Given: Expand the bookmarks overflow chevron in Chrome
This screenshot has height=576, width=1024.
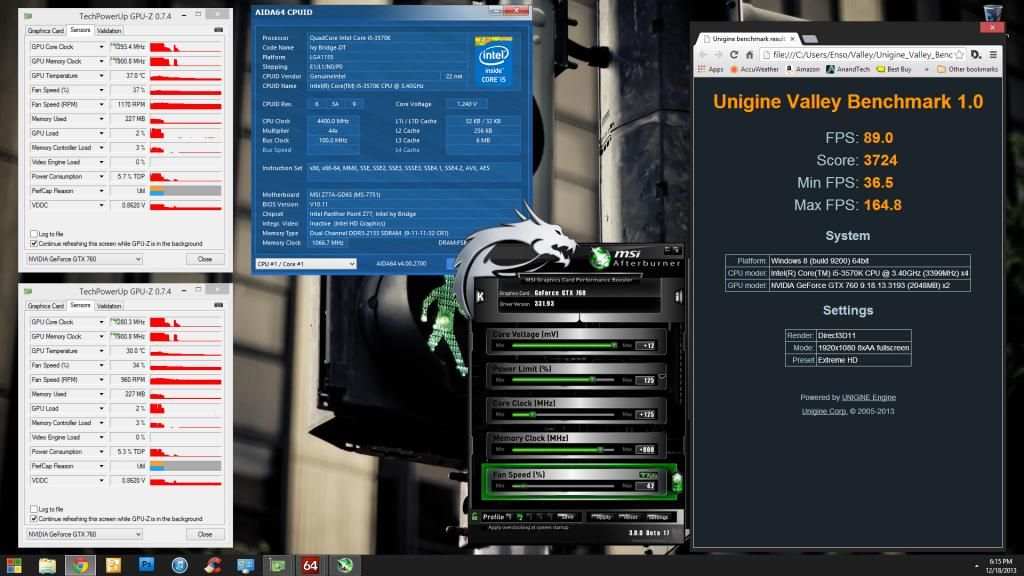Looking at the screenshot, I should click(x=926, y=69).
